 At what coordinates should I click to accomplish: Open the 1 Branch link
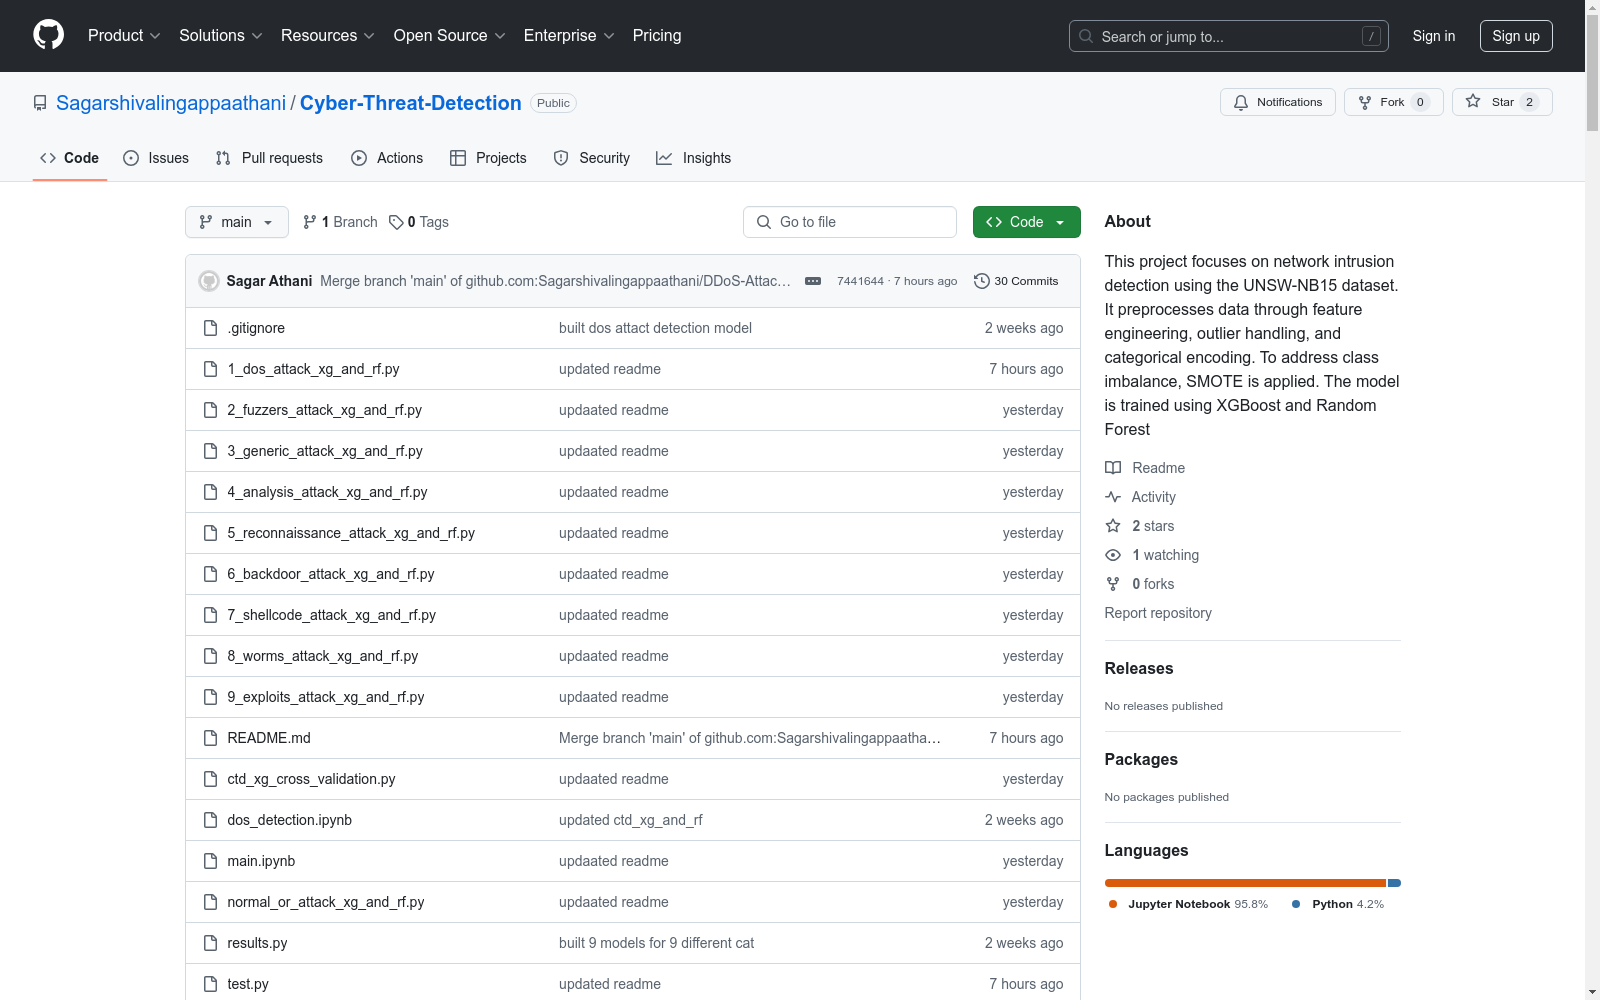[340, 222]
